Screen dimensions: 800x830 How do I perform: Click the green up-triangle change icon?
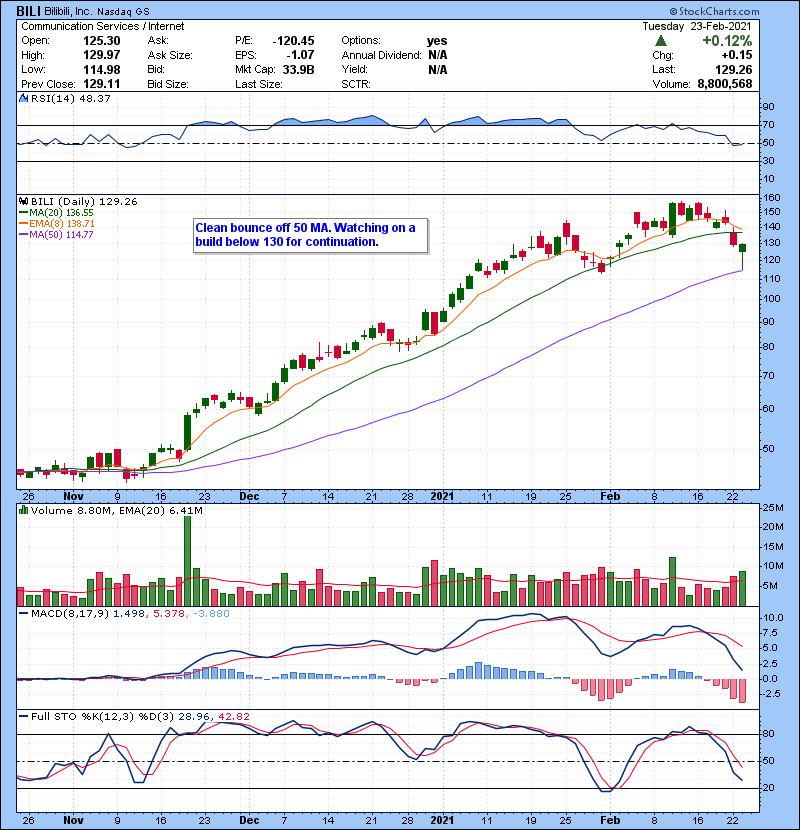661,41
